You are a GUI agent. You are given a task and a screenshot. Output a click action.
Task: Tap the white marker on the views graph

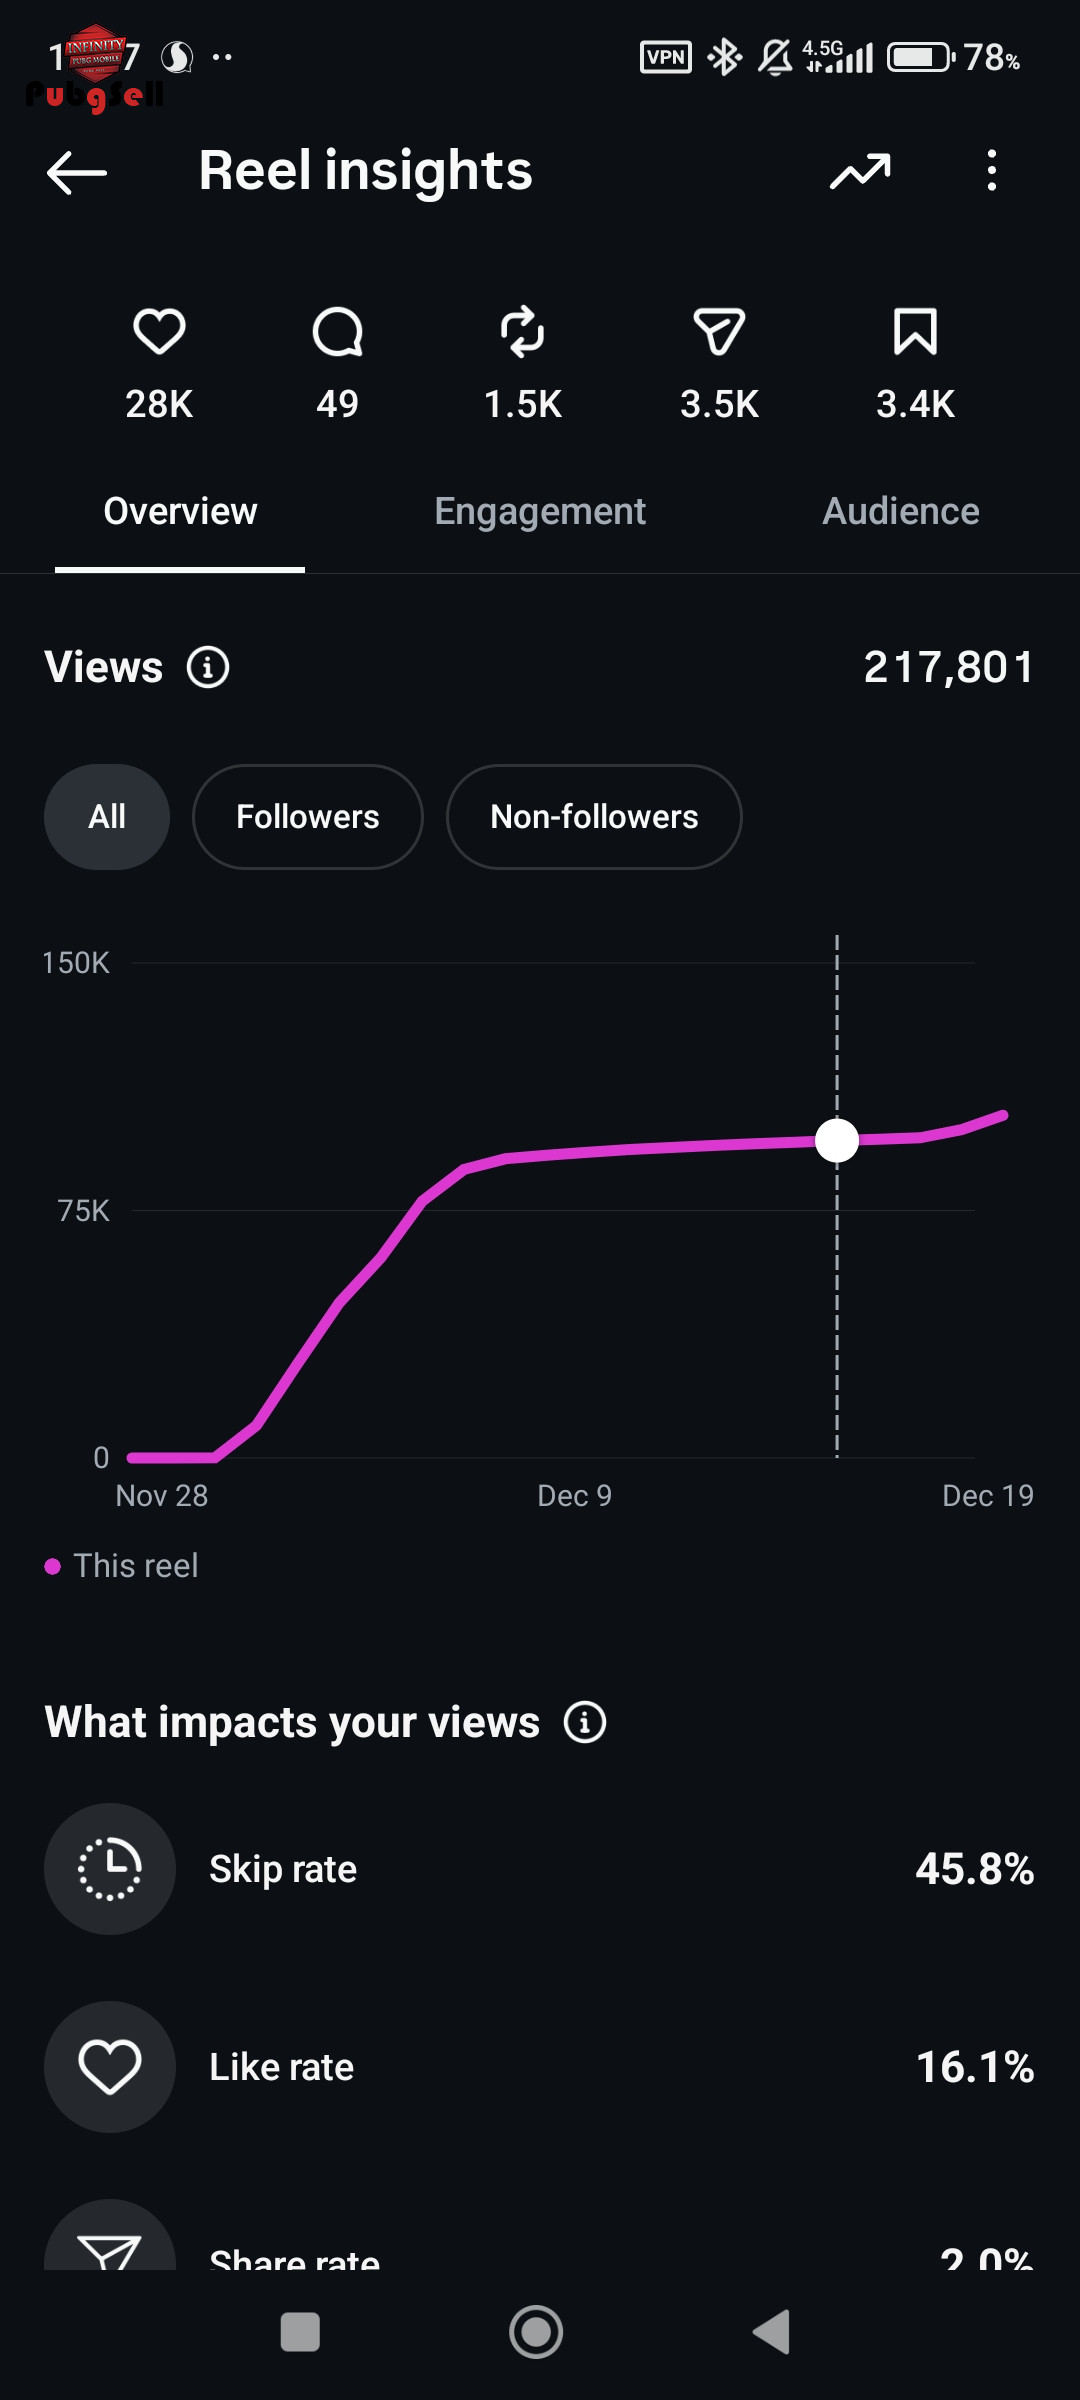click(x=837, y=1140)
